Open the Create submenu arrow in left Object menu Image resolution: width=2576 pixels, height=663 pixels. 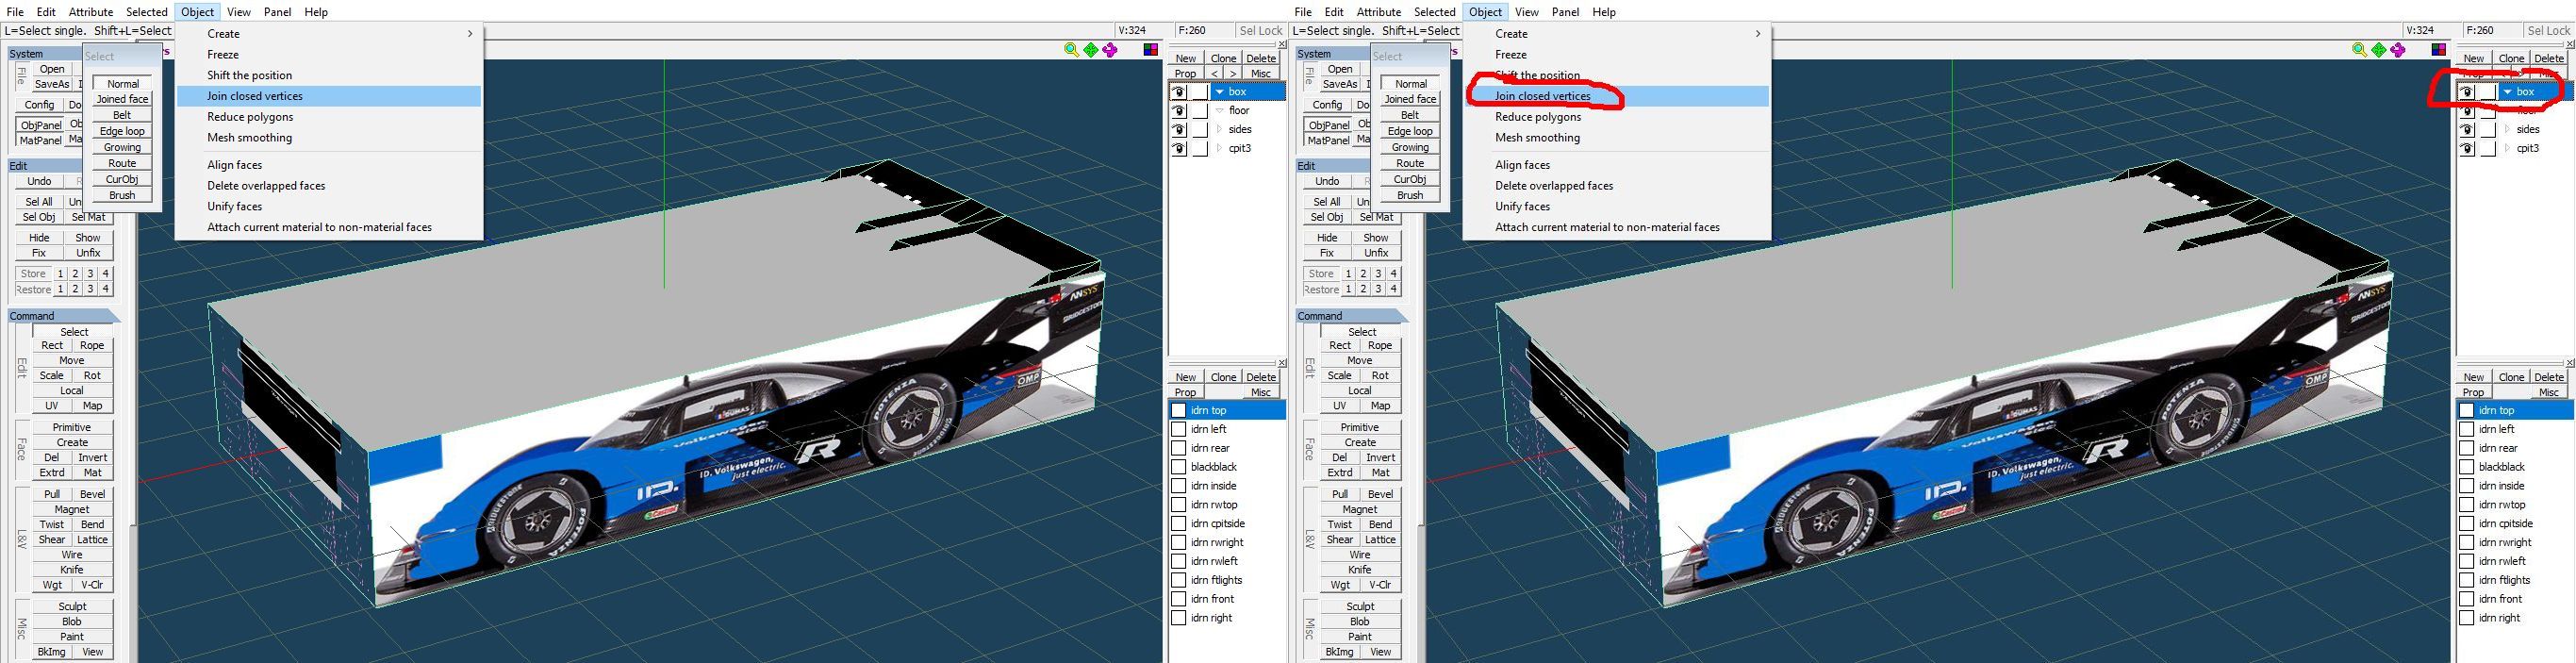point(469,34)
